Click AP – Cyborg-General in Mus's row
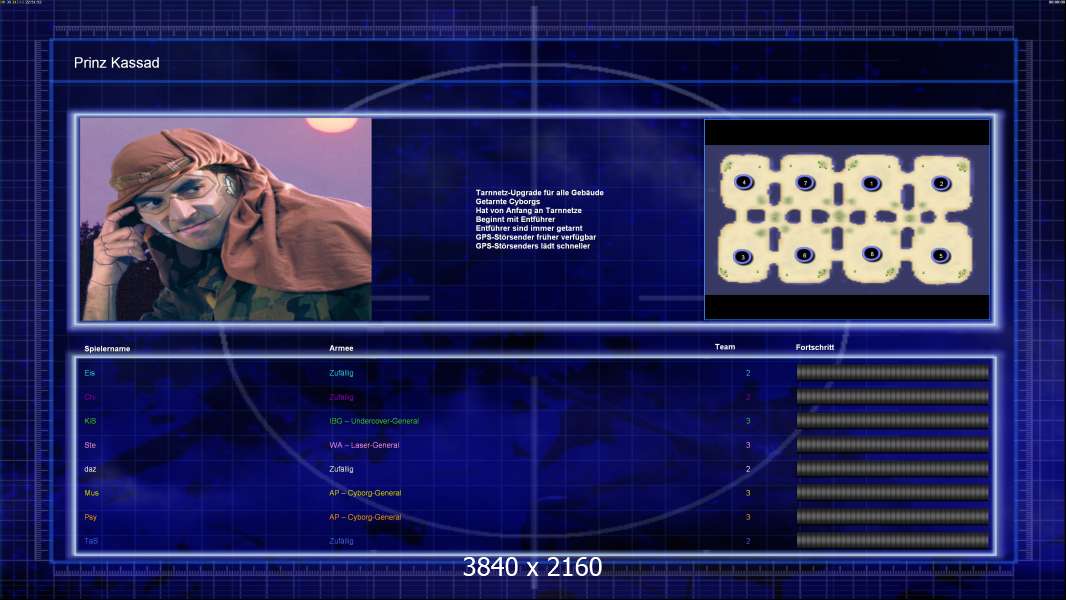The height and width of the screenshot is (600, 1066). click(365, 493)
